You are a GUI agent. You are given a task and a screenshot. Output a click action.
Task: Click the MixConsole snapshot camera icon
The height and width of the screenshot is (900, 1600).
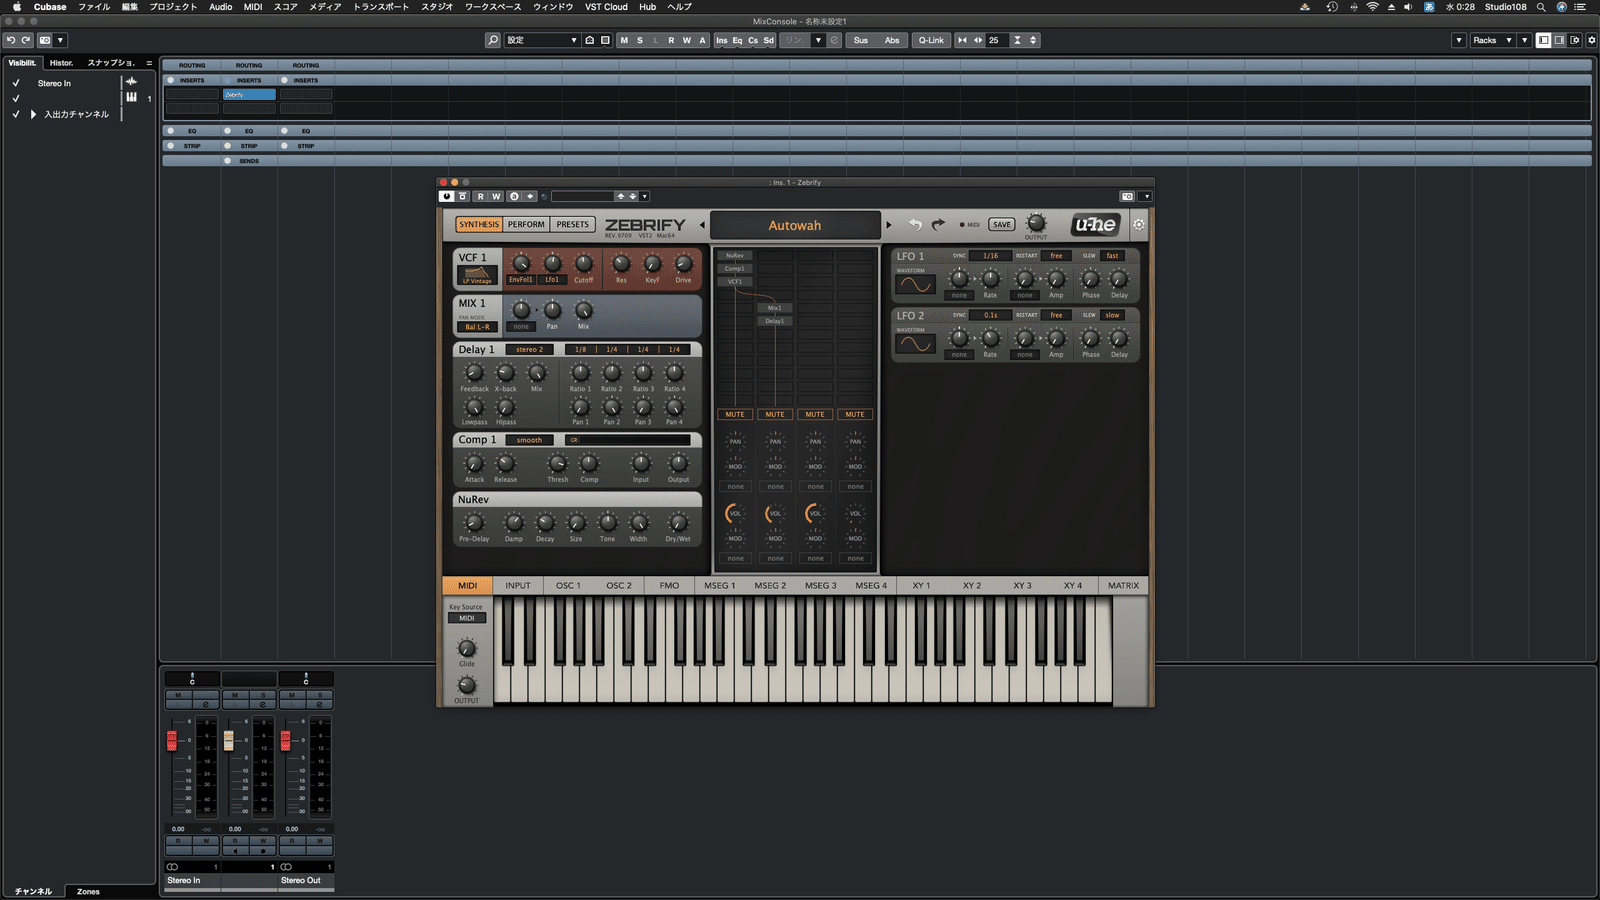(45, 40)
